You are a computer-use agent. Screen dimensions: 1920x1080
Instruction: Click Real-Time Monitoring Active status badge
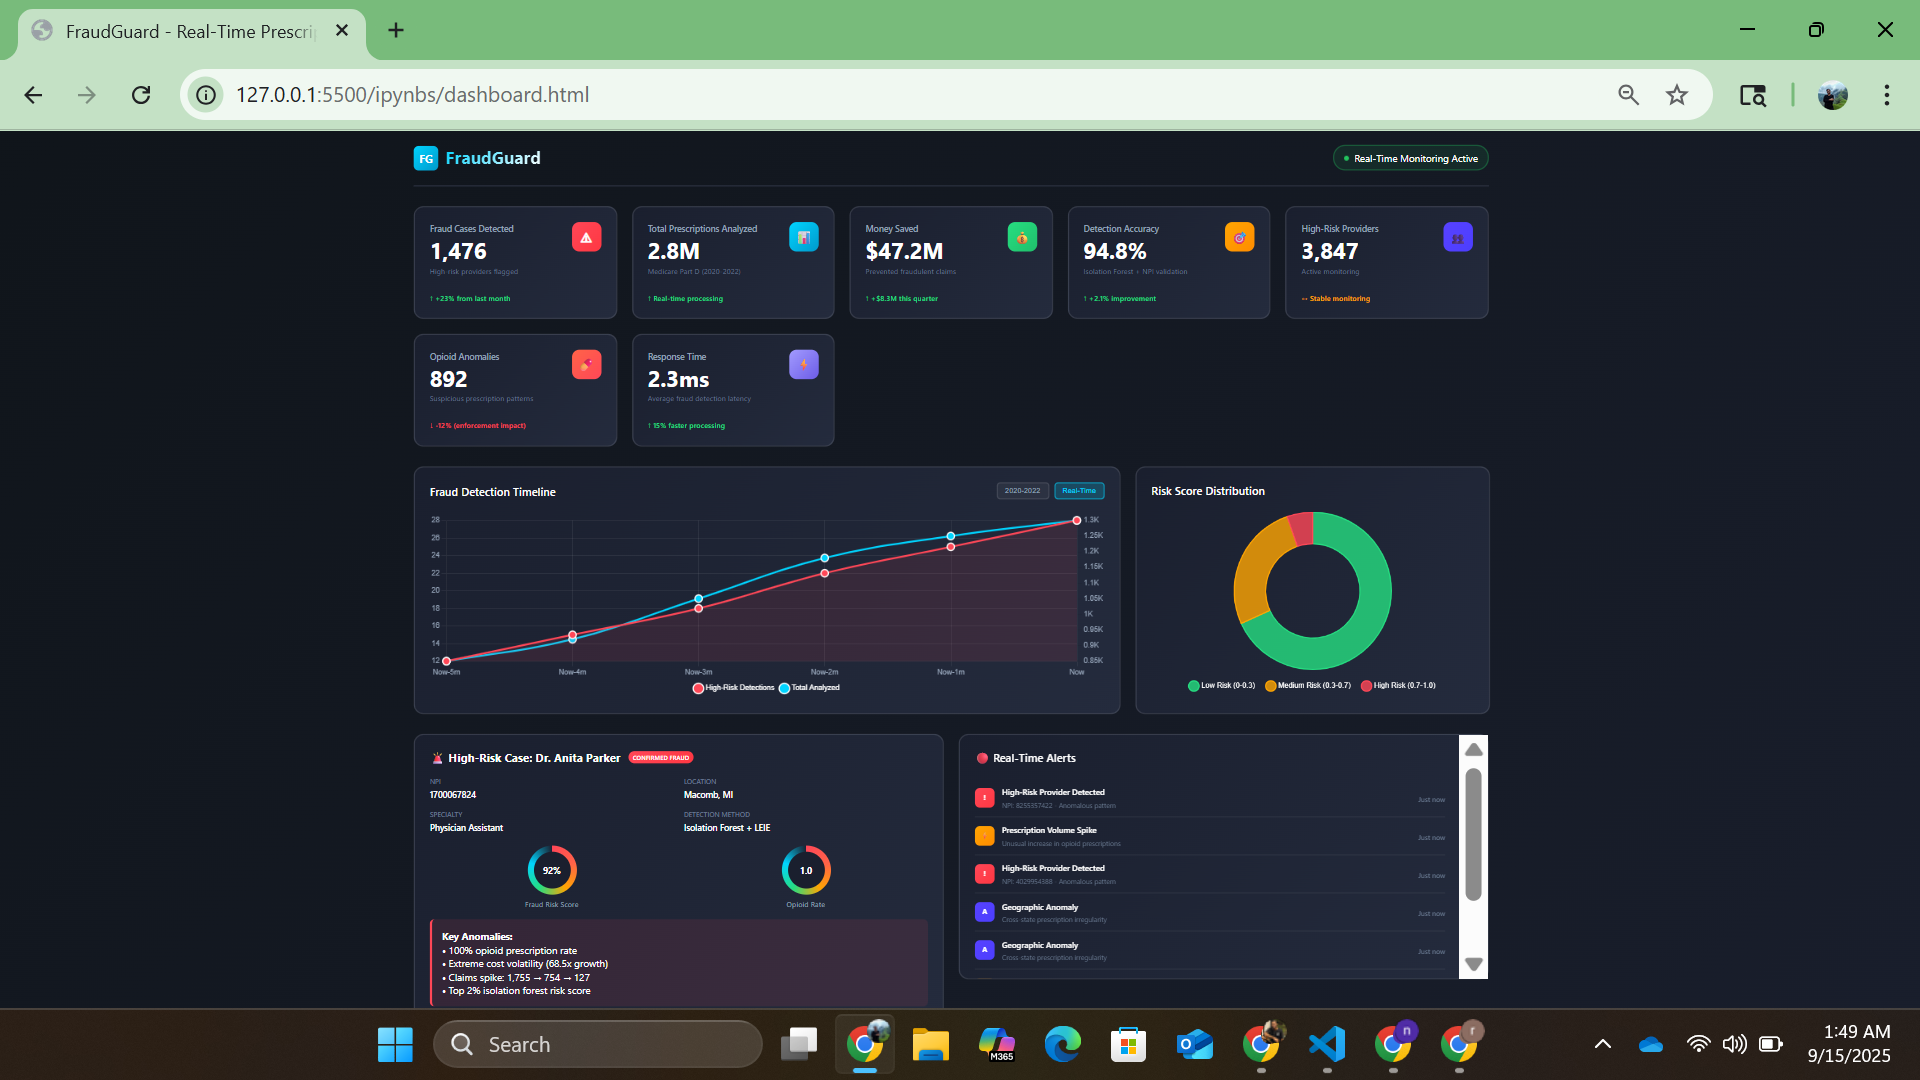[x=1410, y=158]
